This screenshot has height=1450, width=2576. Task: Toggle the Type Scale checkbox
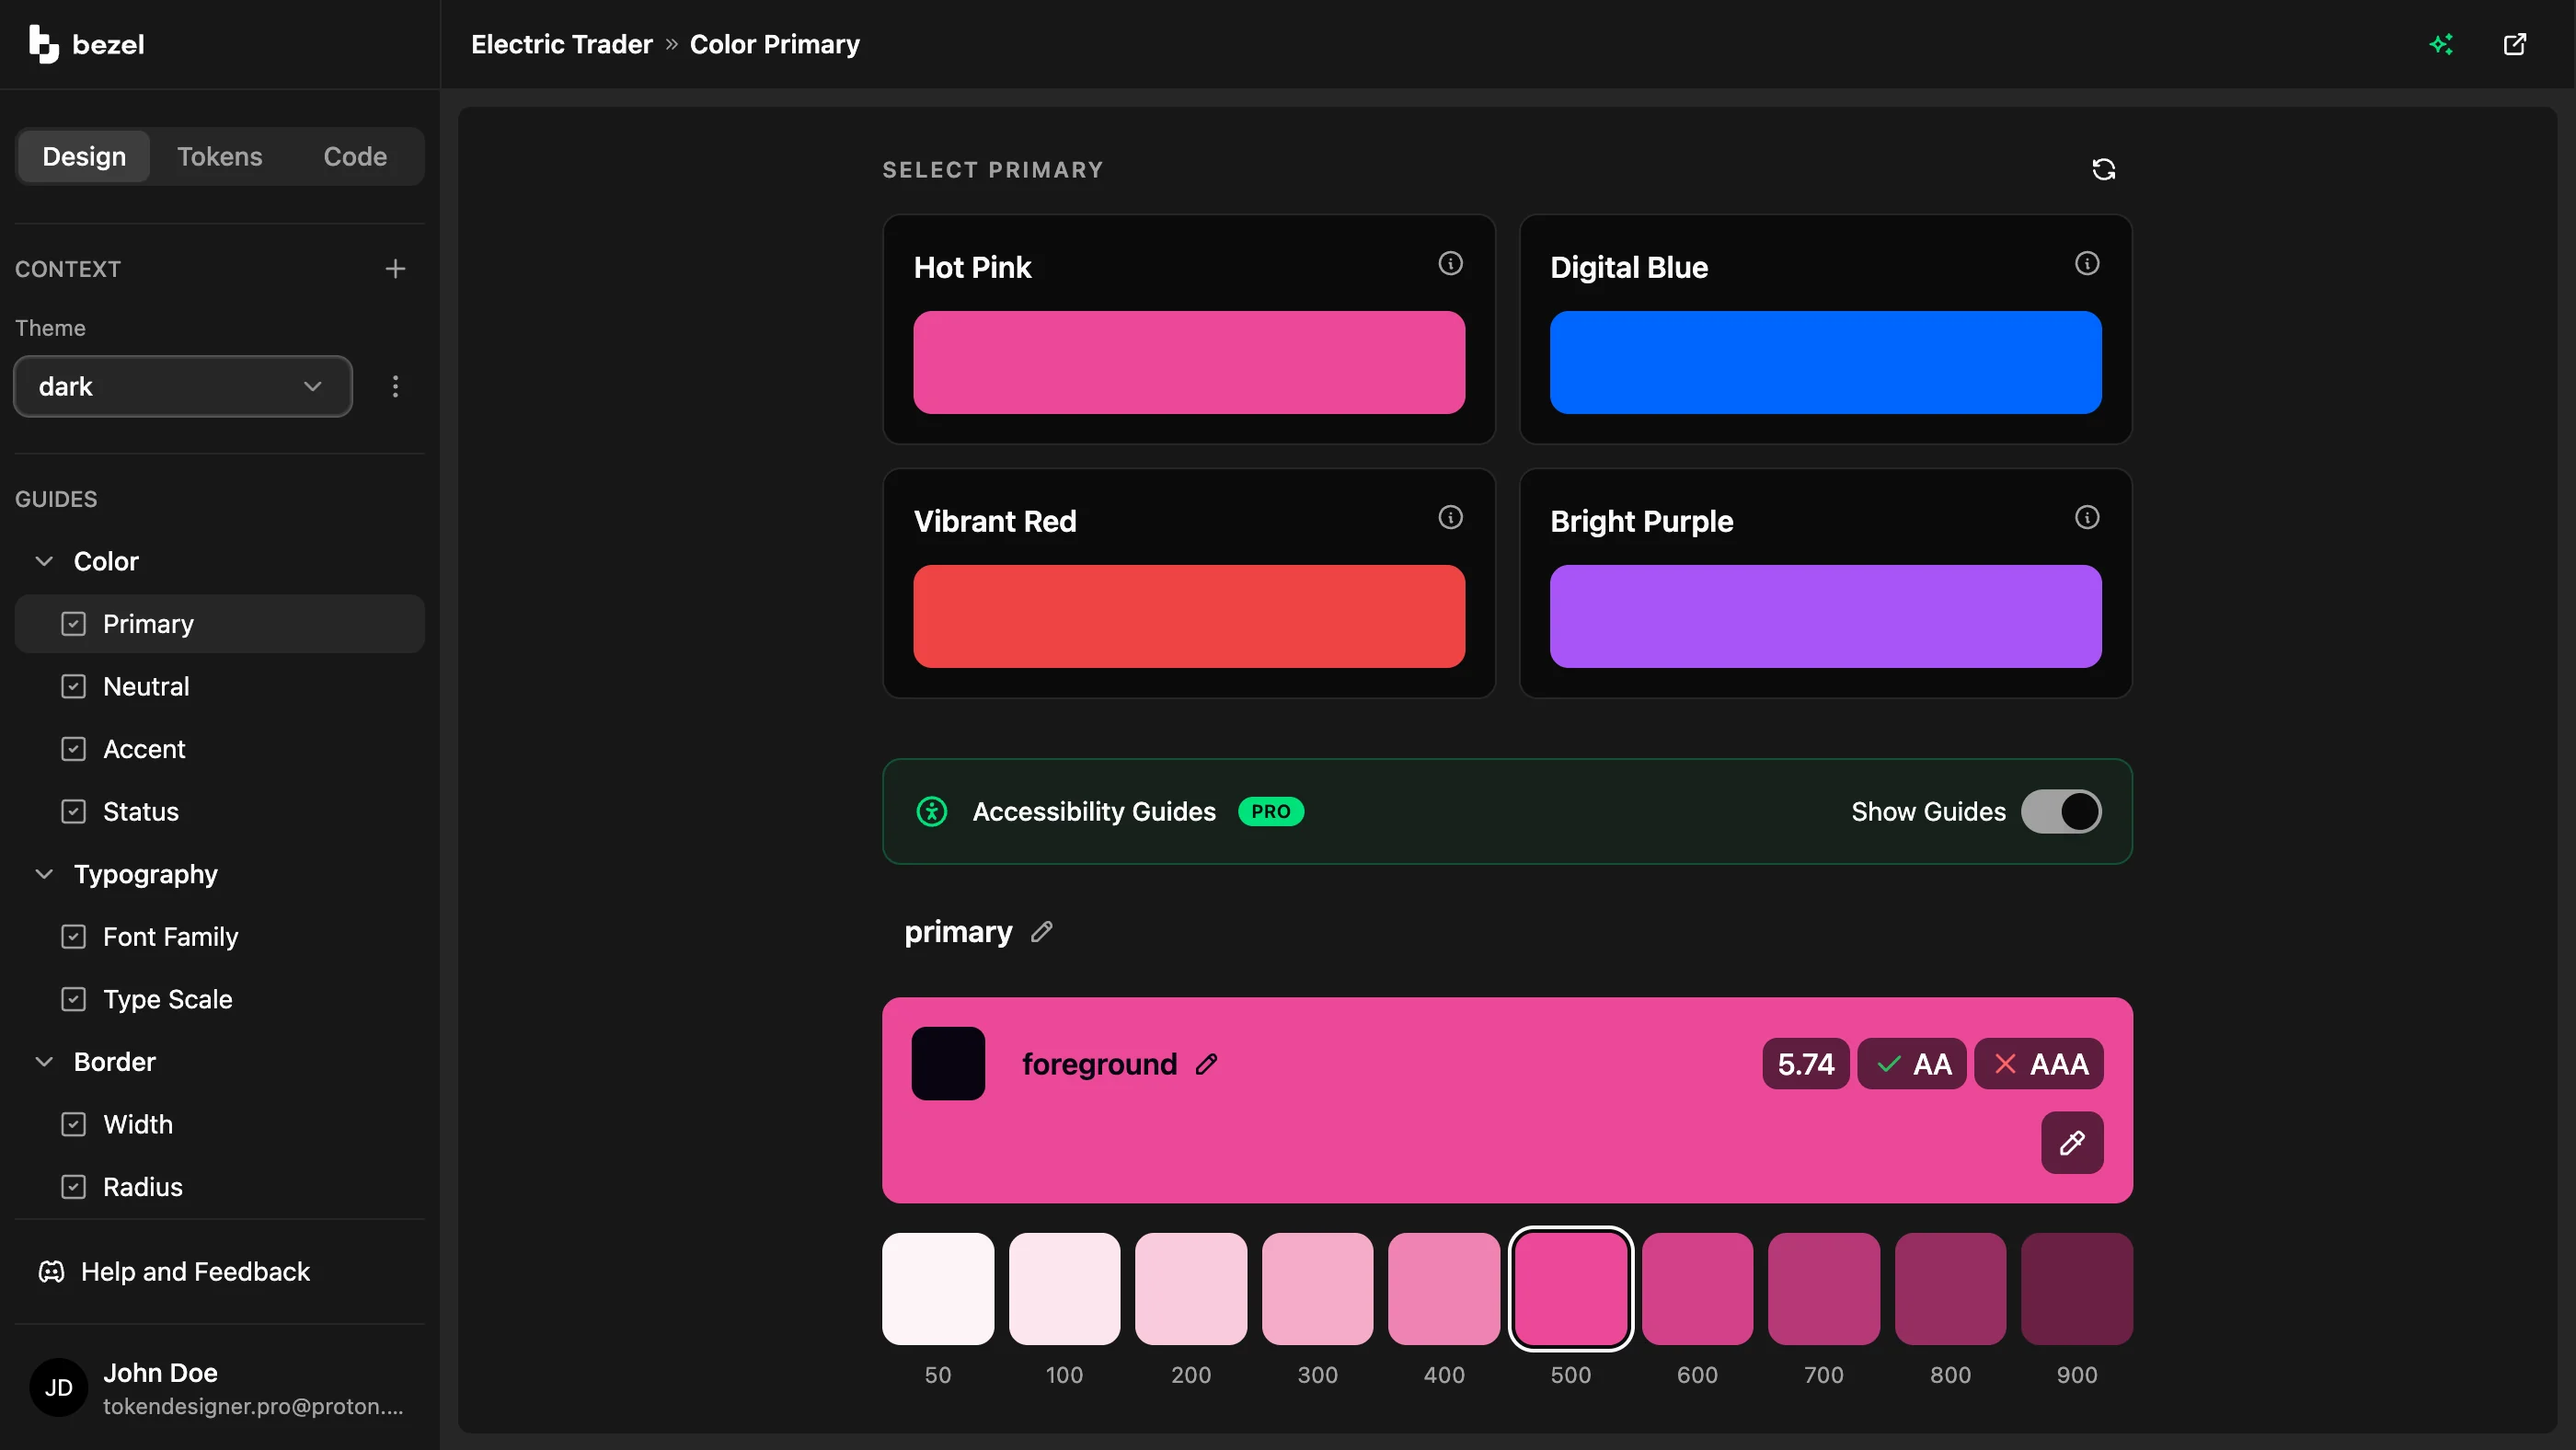tap(73, 999)
